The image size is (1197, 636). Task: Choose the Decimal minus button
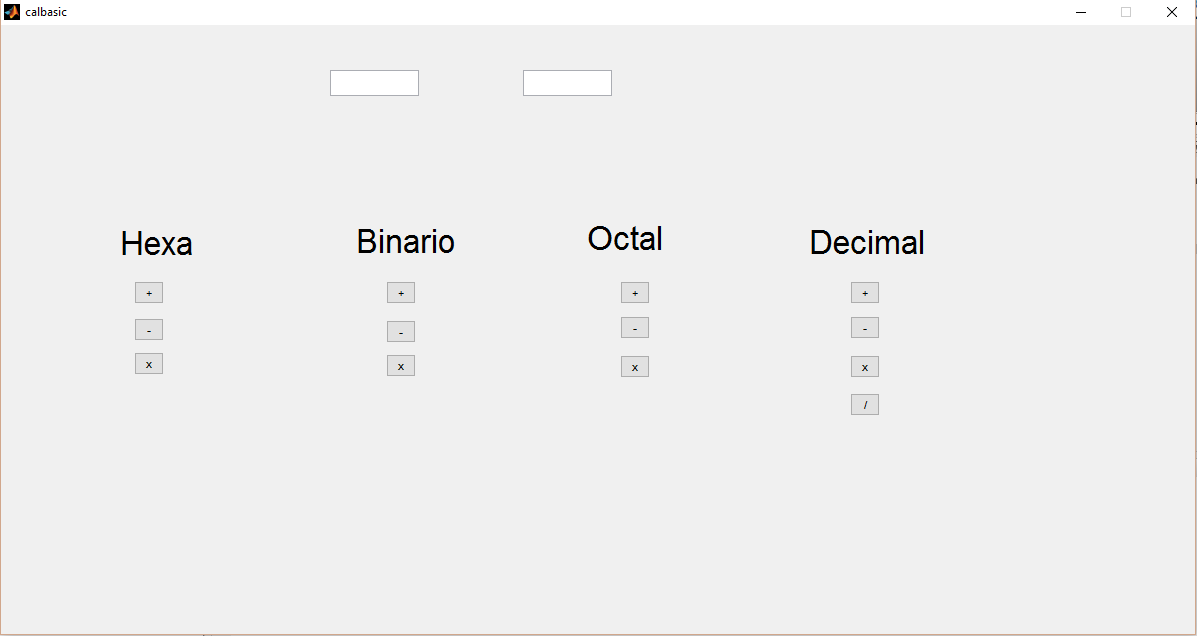pos(865,328)
